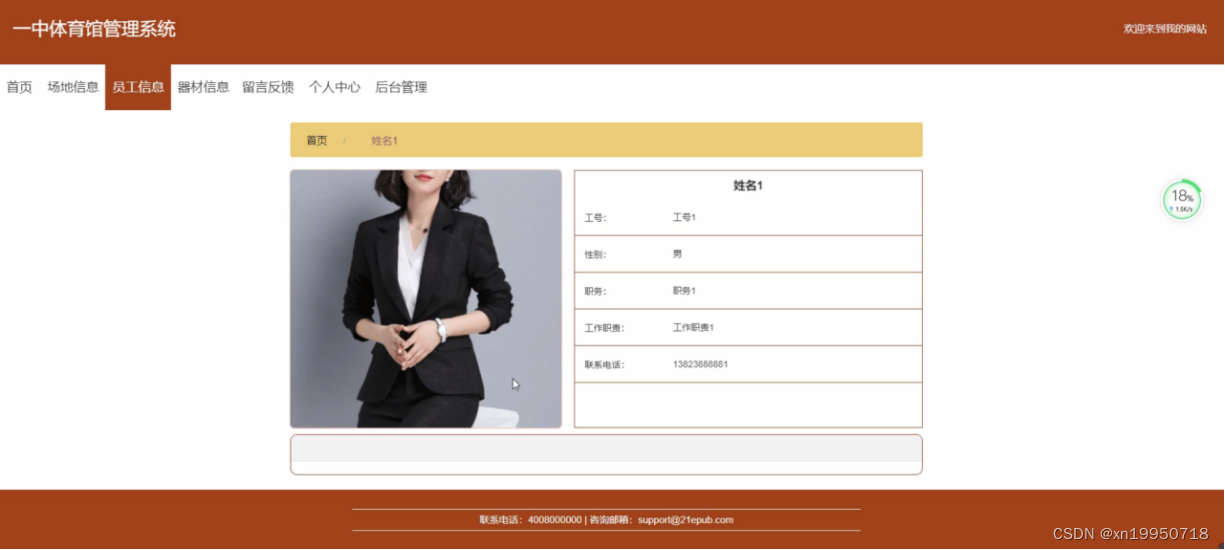
Task: Select the 工号1 value text
Action: [x=684, y=217]
